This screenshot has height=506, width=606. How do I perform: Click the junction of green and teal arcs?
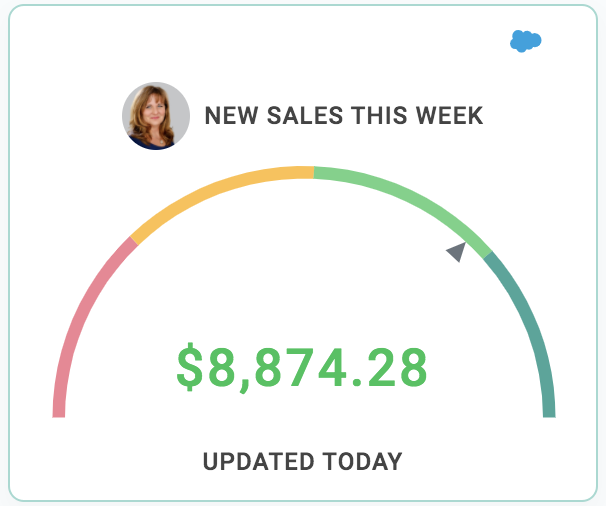[488, 255]
